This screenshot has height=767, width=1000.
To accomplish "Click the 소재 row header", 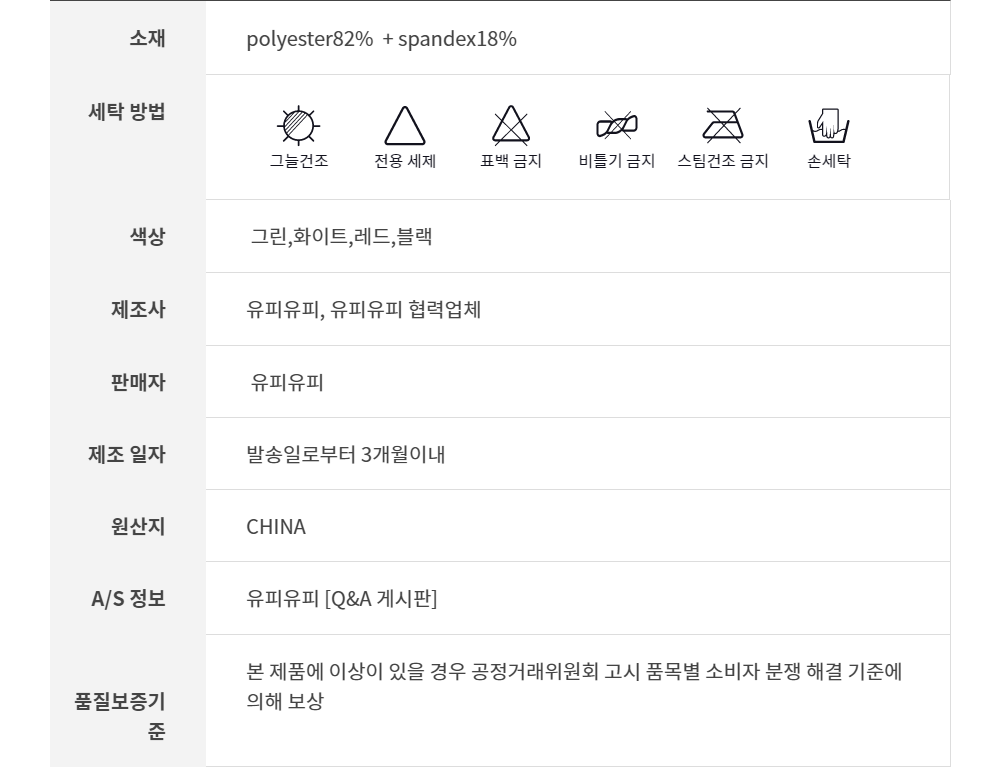I will point(147,39).
